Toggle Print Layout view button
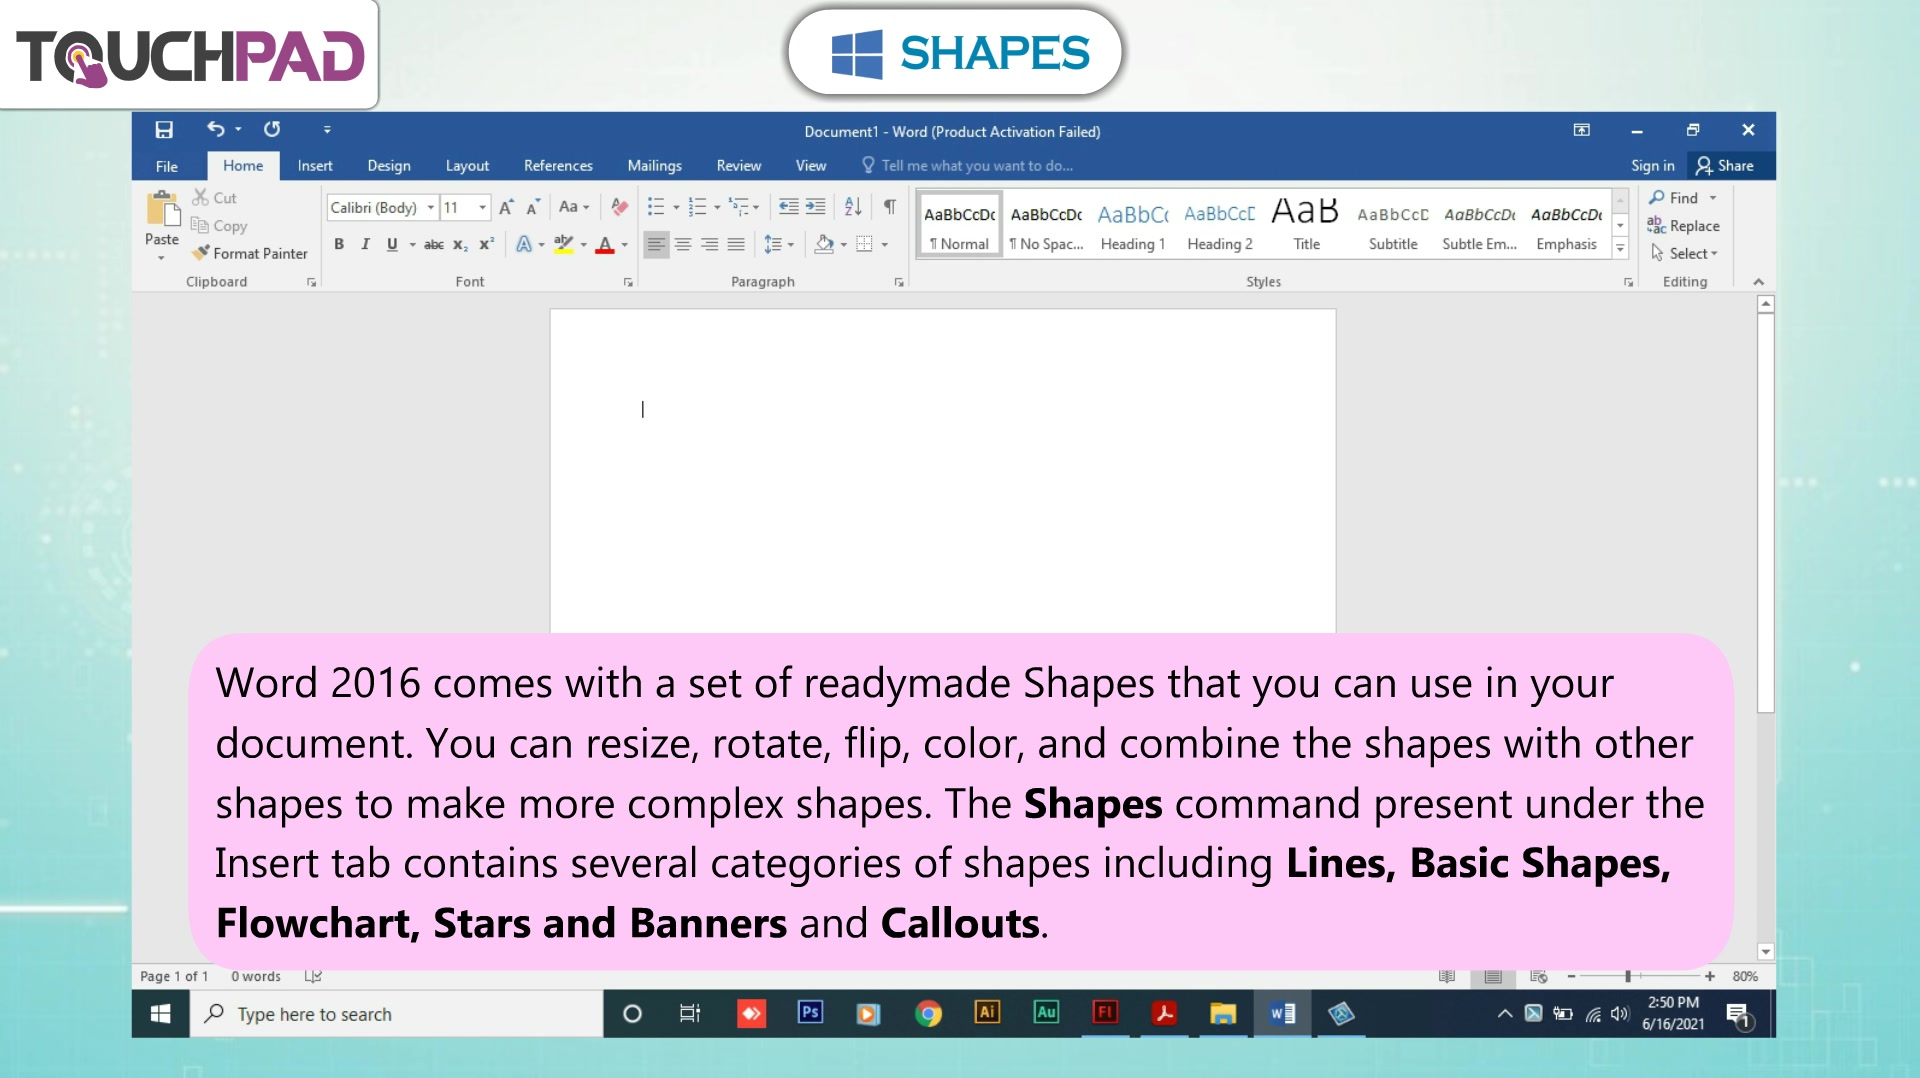The height and width of the screenshot is (1078, 1920). [x=1493, y=976]
